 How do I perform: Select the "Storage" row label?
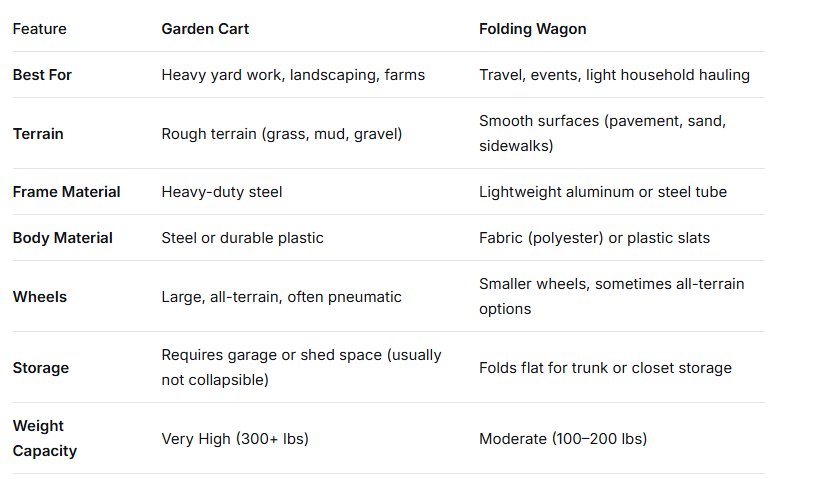(x=40, y=367)
